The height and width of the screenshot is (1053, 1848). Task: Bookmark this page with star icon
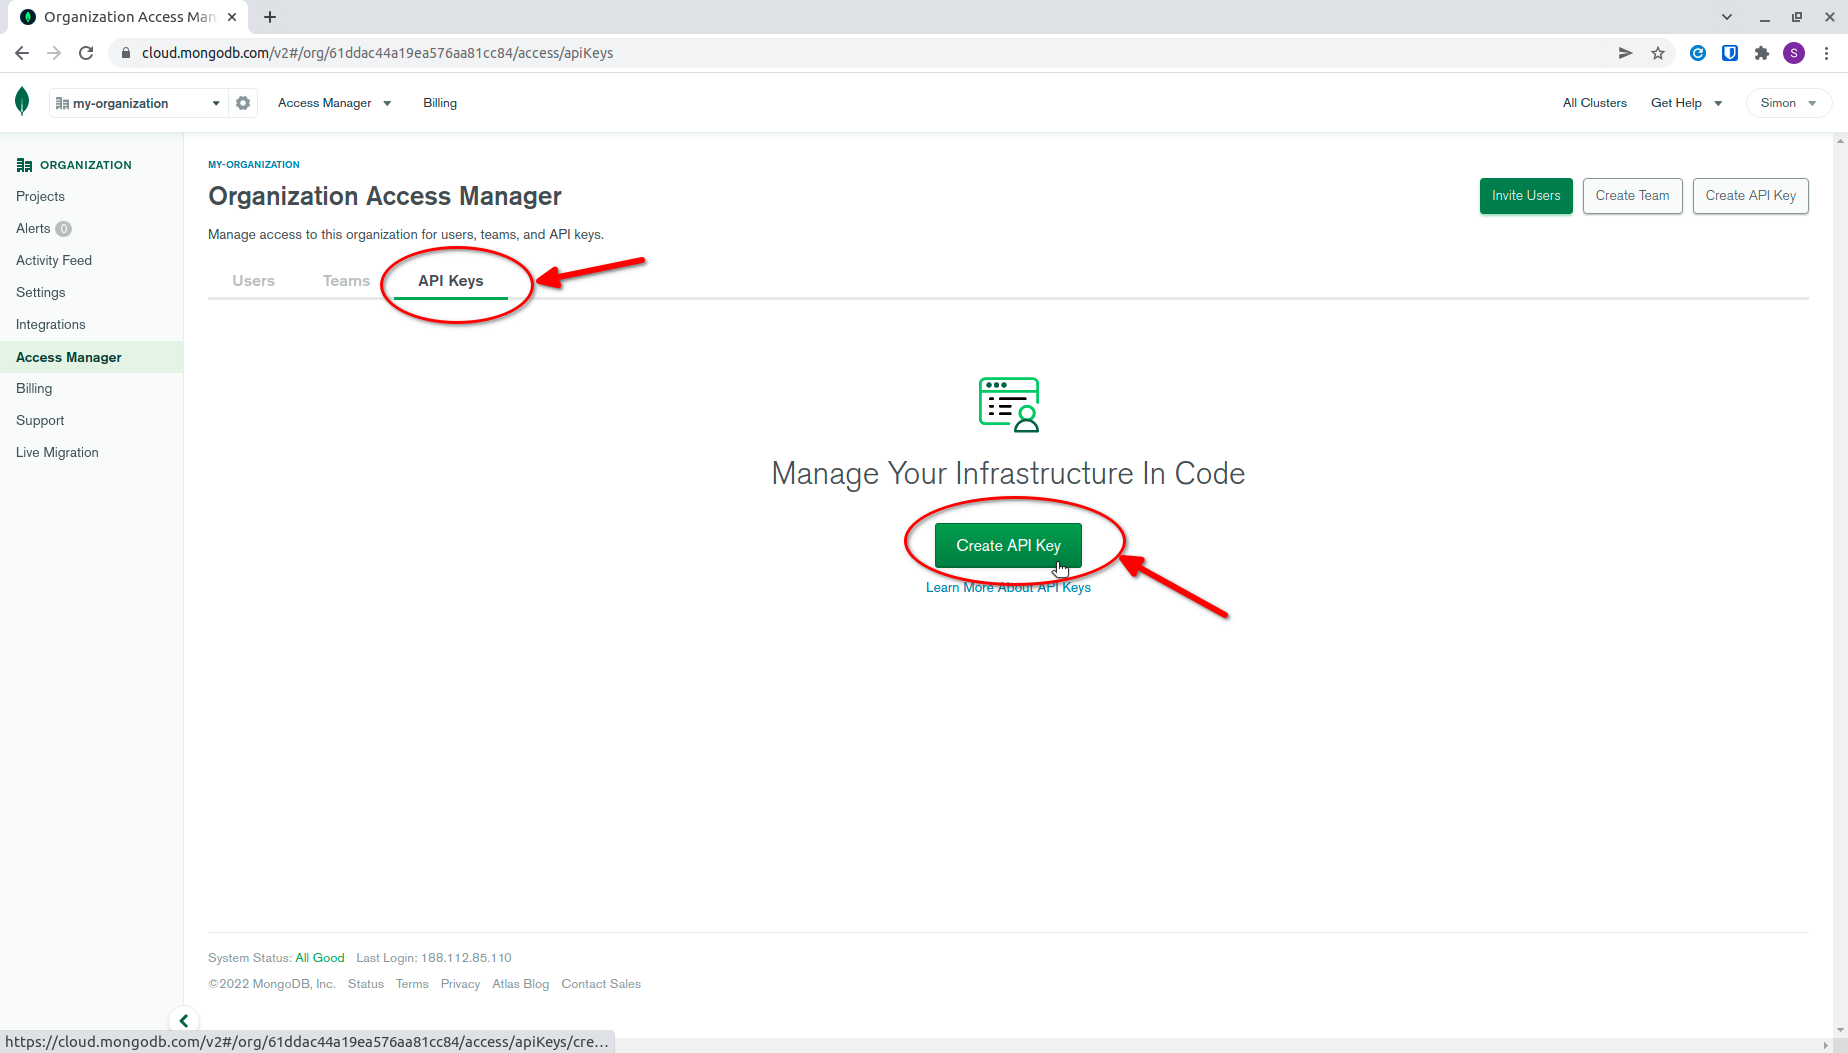point(1658,53)
